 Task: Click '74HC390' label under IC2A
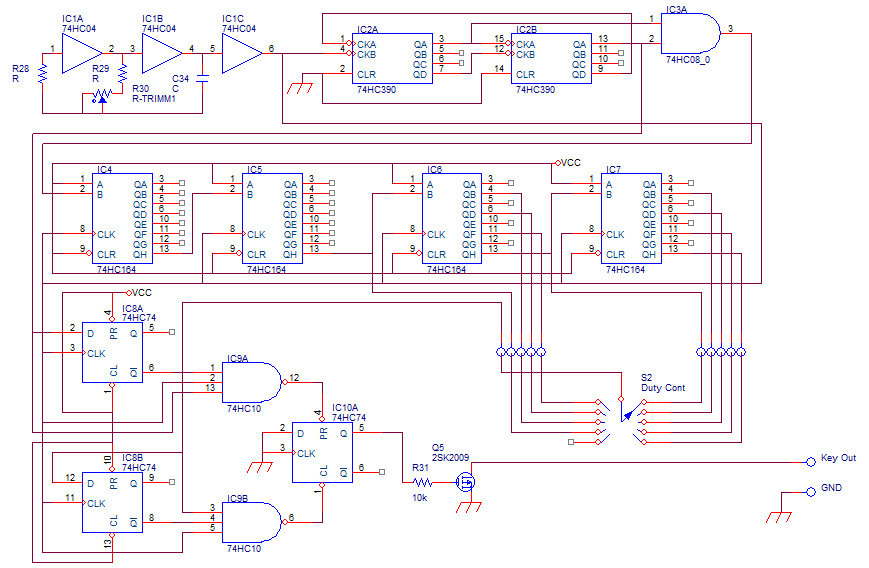click(x=376, y=90)
